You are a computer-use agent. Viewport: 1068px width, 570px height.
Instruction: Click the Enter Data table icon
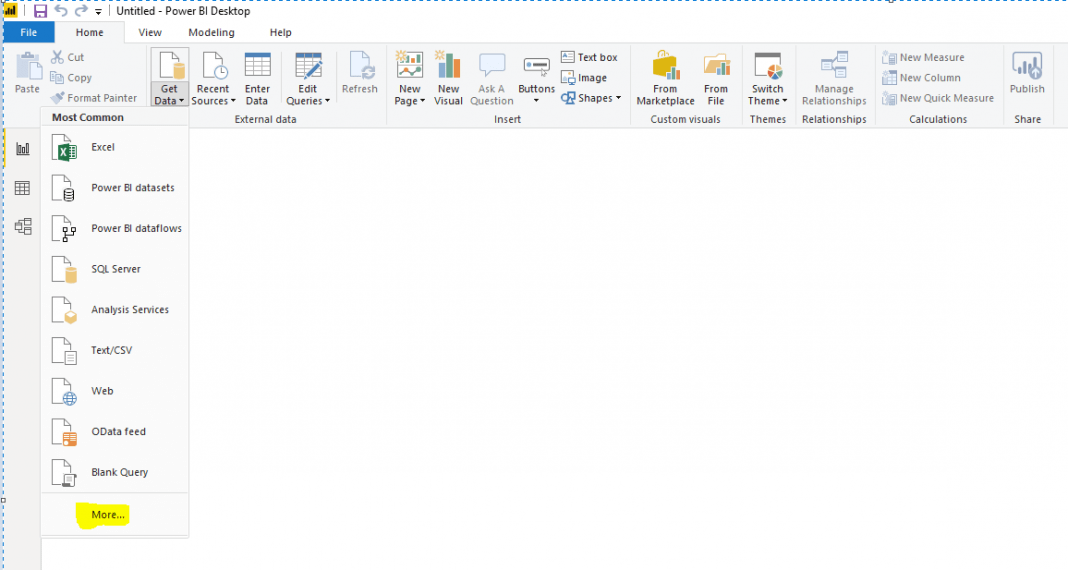[257, 66]
